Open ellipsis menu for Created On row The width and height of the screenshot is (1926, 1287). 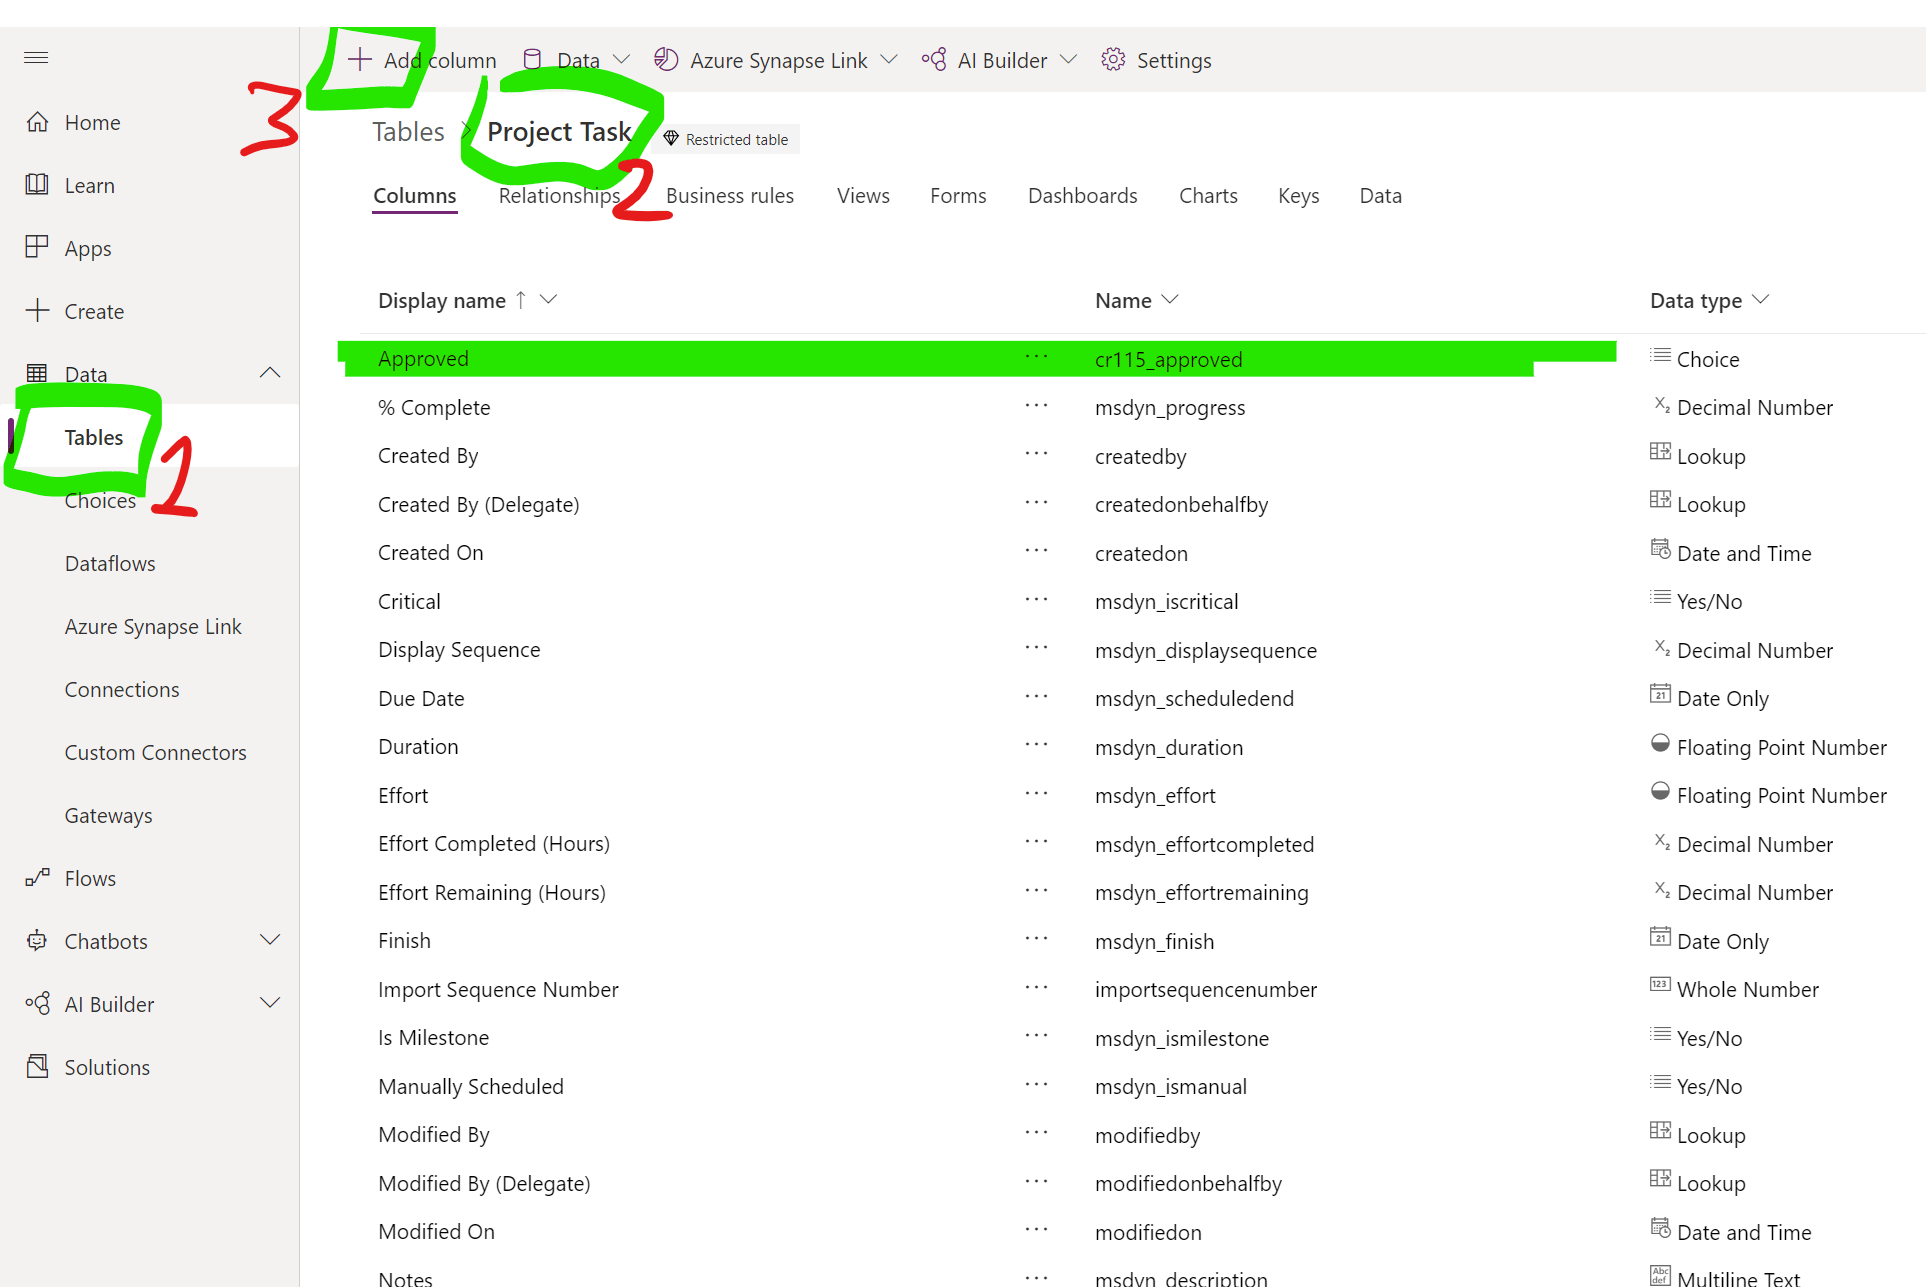point(1036,551)
